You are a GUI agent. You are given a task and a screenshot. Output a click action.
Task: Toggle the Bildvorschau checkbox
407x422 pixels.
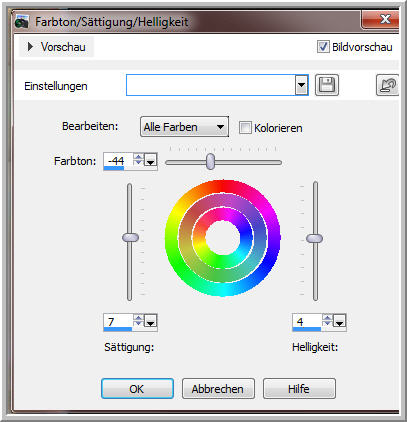[323, 47]
